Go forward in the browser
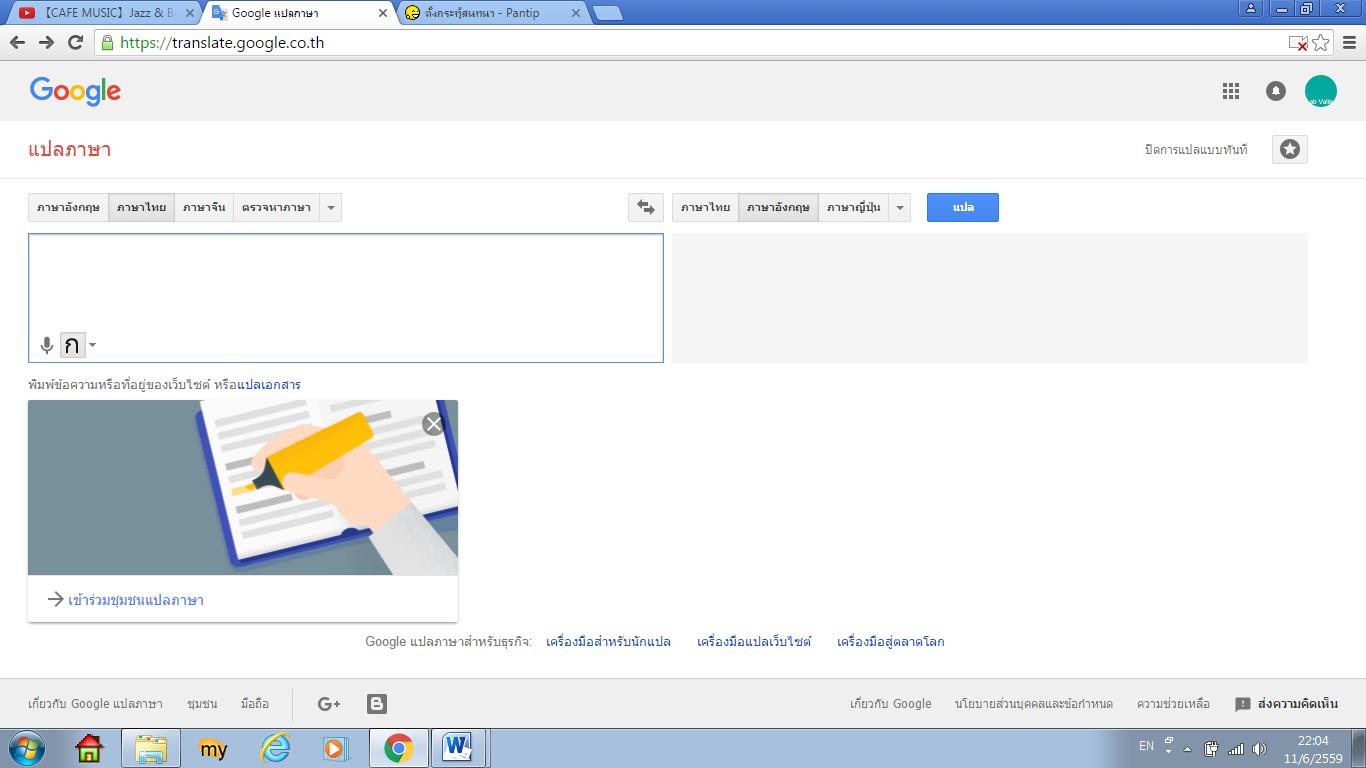Screen dimensions: 1366x768 [x=46, y=42]
